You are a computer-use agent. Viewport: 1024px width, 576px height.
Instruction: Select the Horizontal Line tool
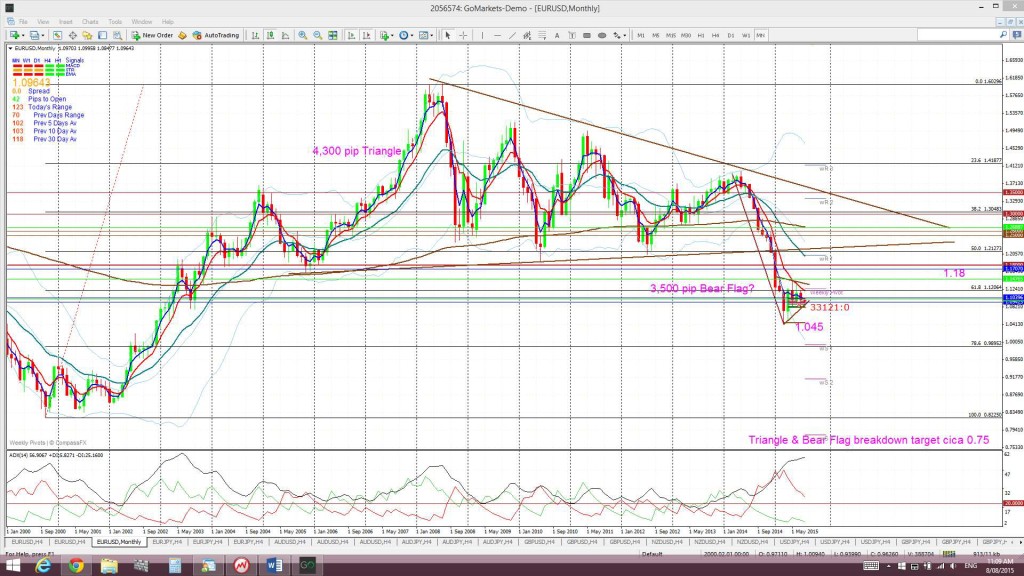(x=498, y=35)
